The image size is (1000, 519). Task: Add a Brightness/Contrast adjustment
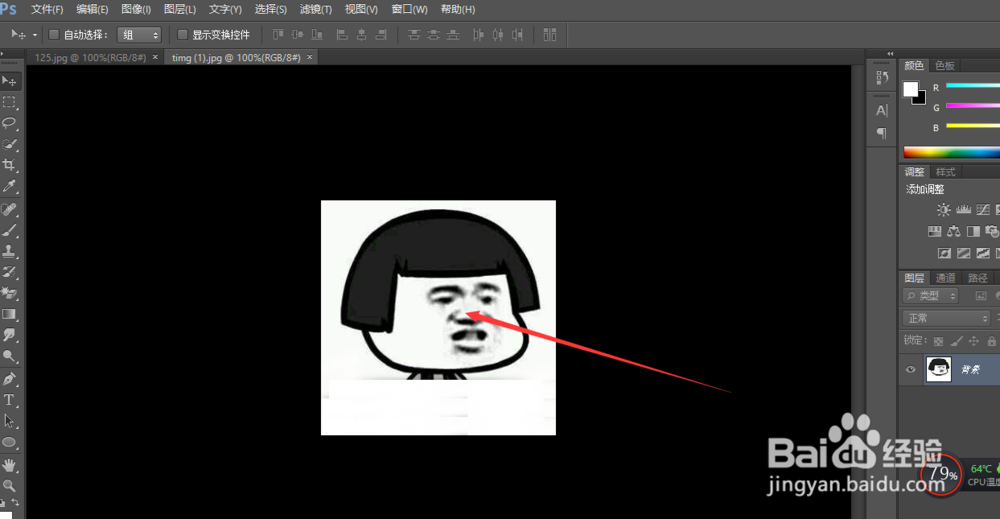click(944, 210)
